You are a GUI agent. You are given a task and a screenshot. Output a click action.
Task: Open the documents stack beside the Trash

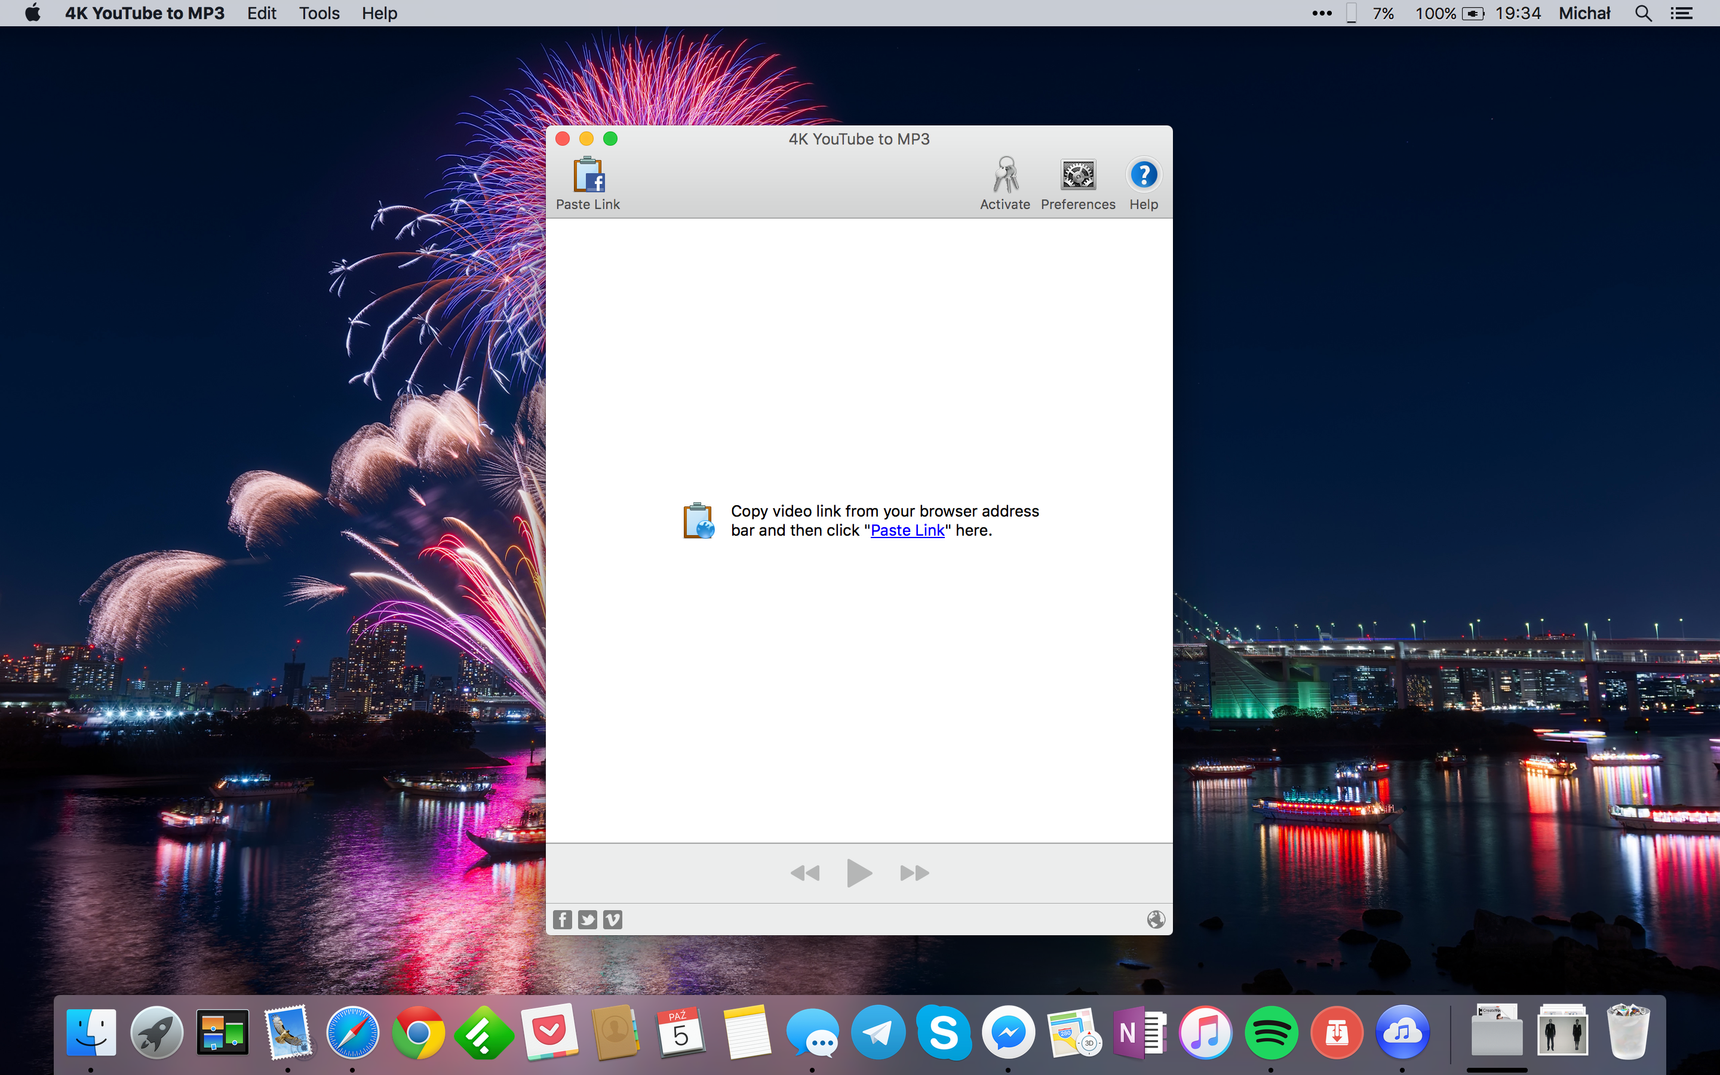tap(1563, 1031)
